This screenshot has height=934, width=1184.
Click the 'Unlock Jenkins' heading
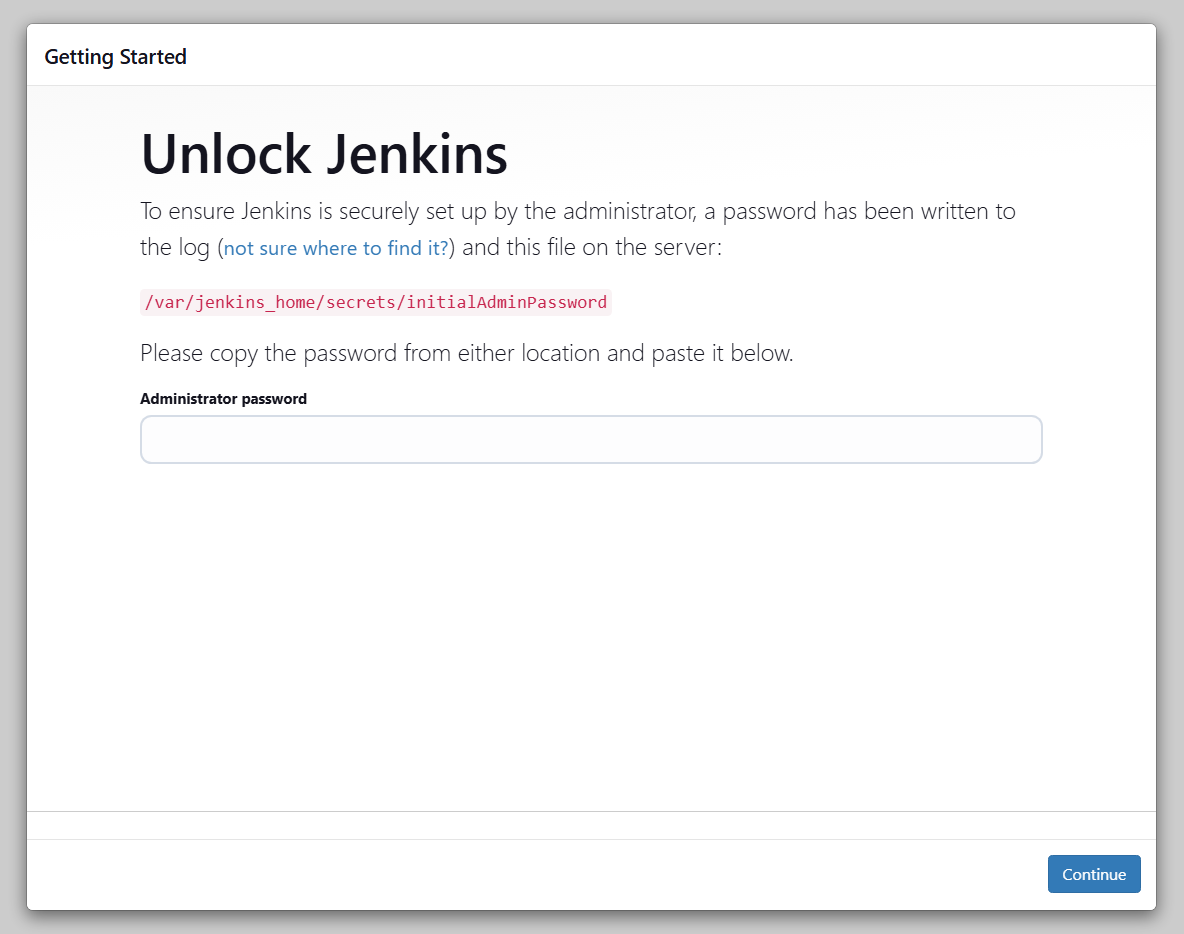pyautogui.click(x=324, y=155)
